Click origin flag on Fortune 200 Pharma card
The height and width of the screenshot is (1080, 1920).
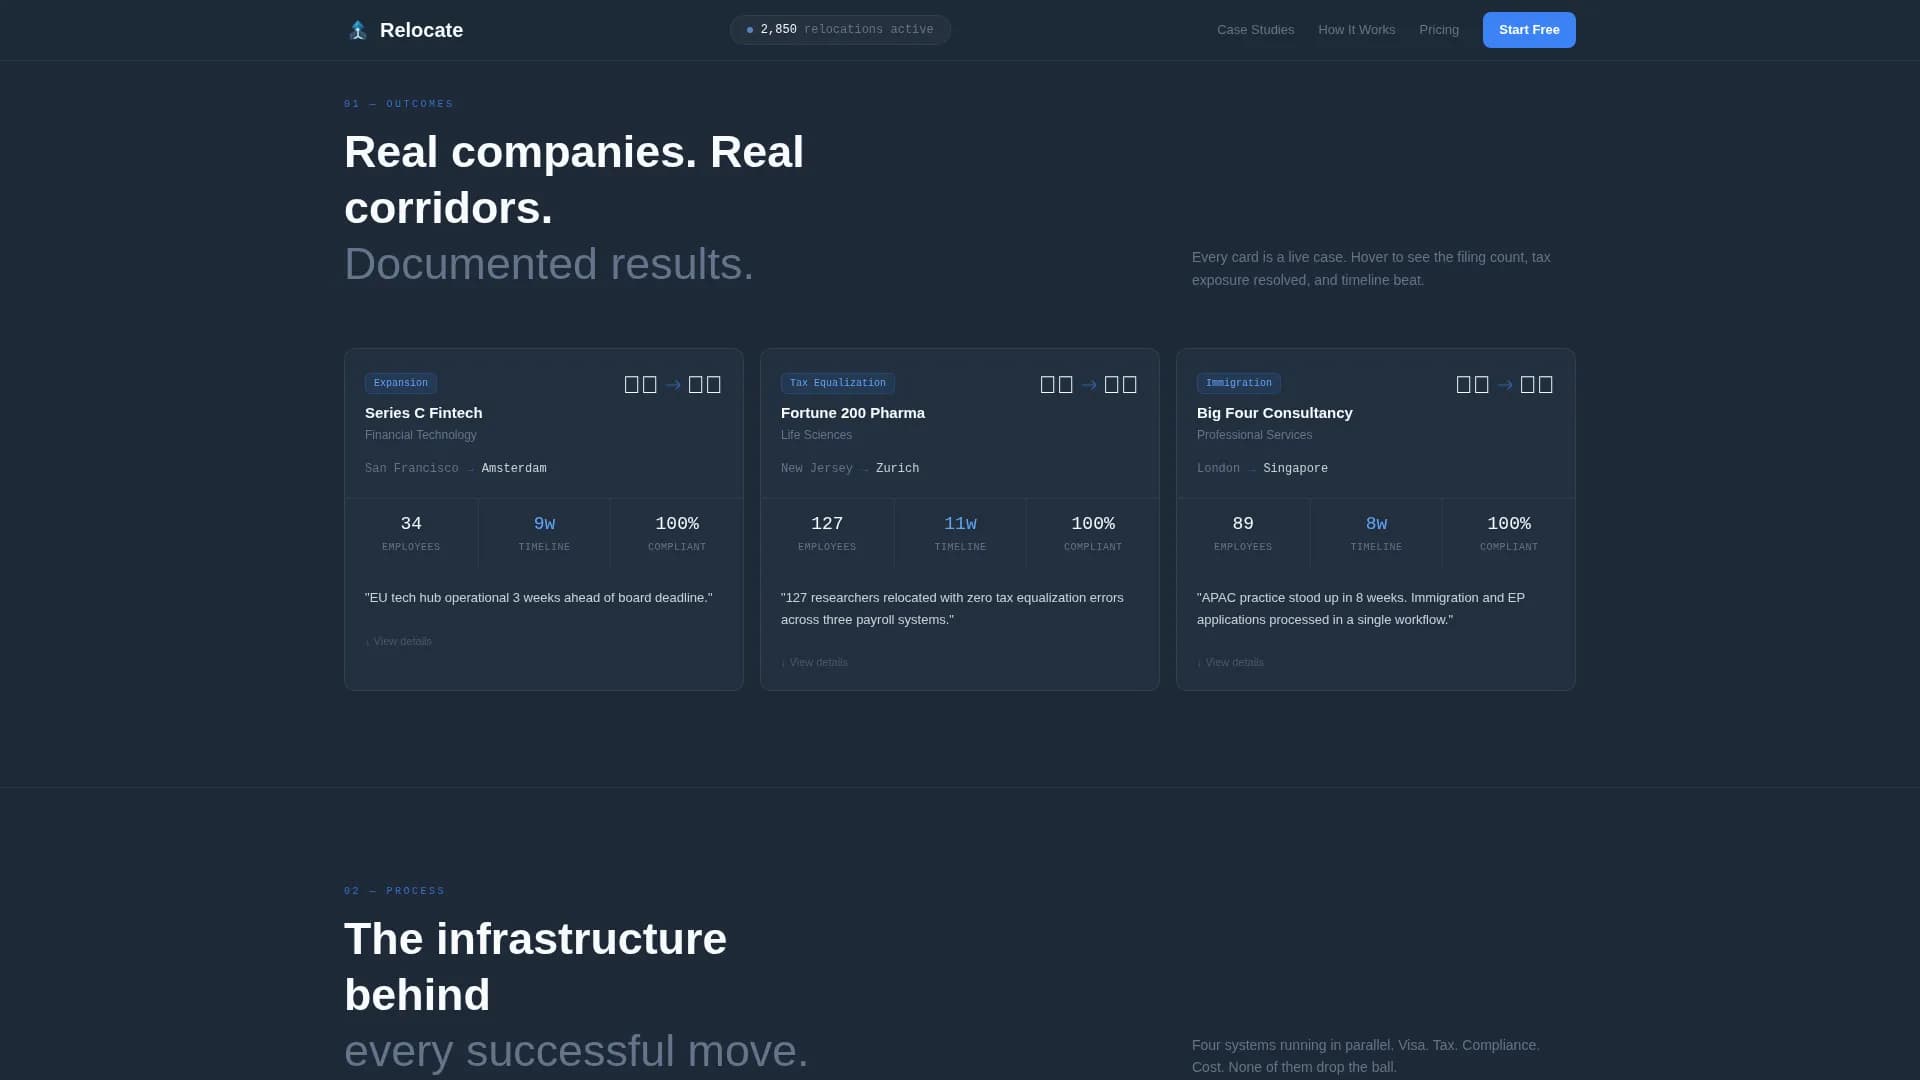(1057, 385)
